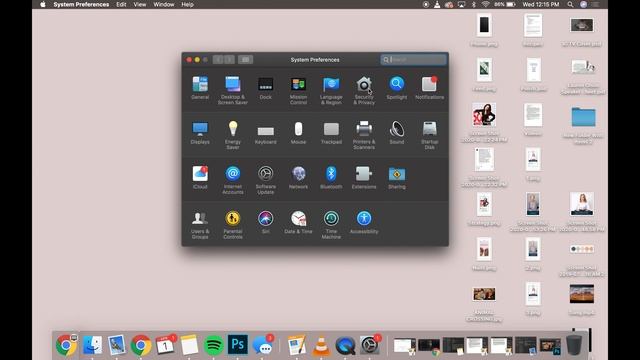Open Preview from the Dock

click(117, 345)
